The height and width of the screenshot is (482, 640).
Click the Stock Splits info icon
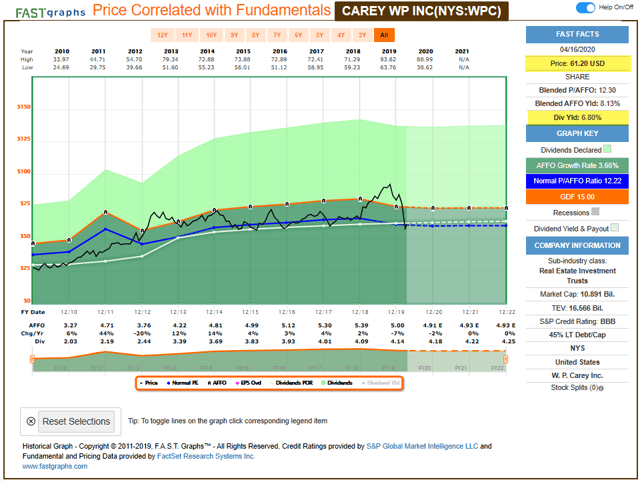coord(604,387)
